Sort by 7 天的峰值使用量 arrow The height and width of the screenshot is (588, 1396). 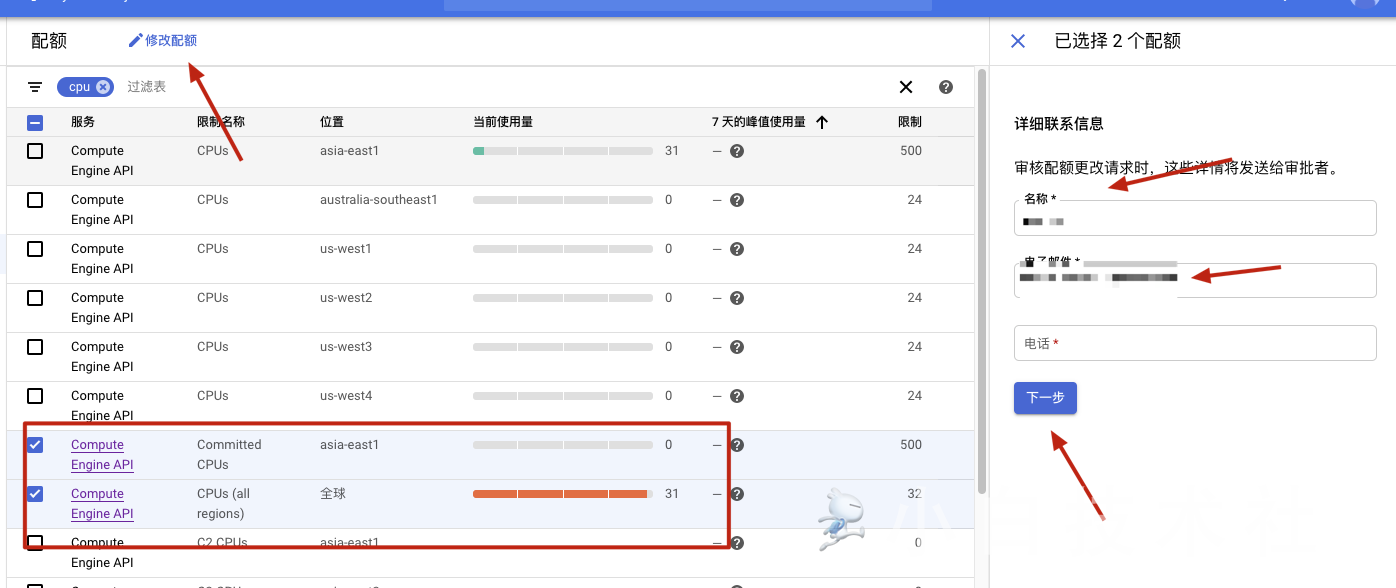pos(822,123)
